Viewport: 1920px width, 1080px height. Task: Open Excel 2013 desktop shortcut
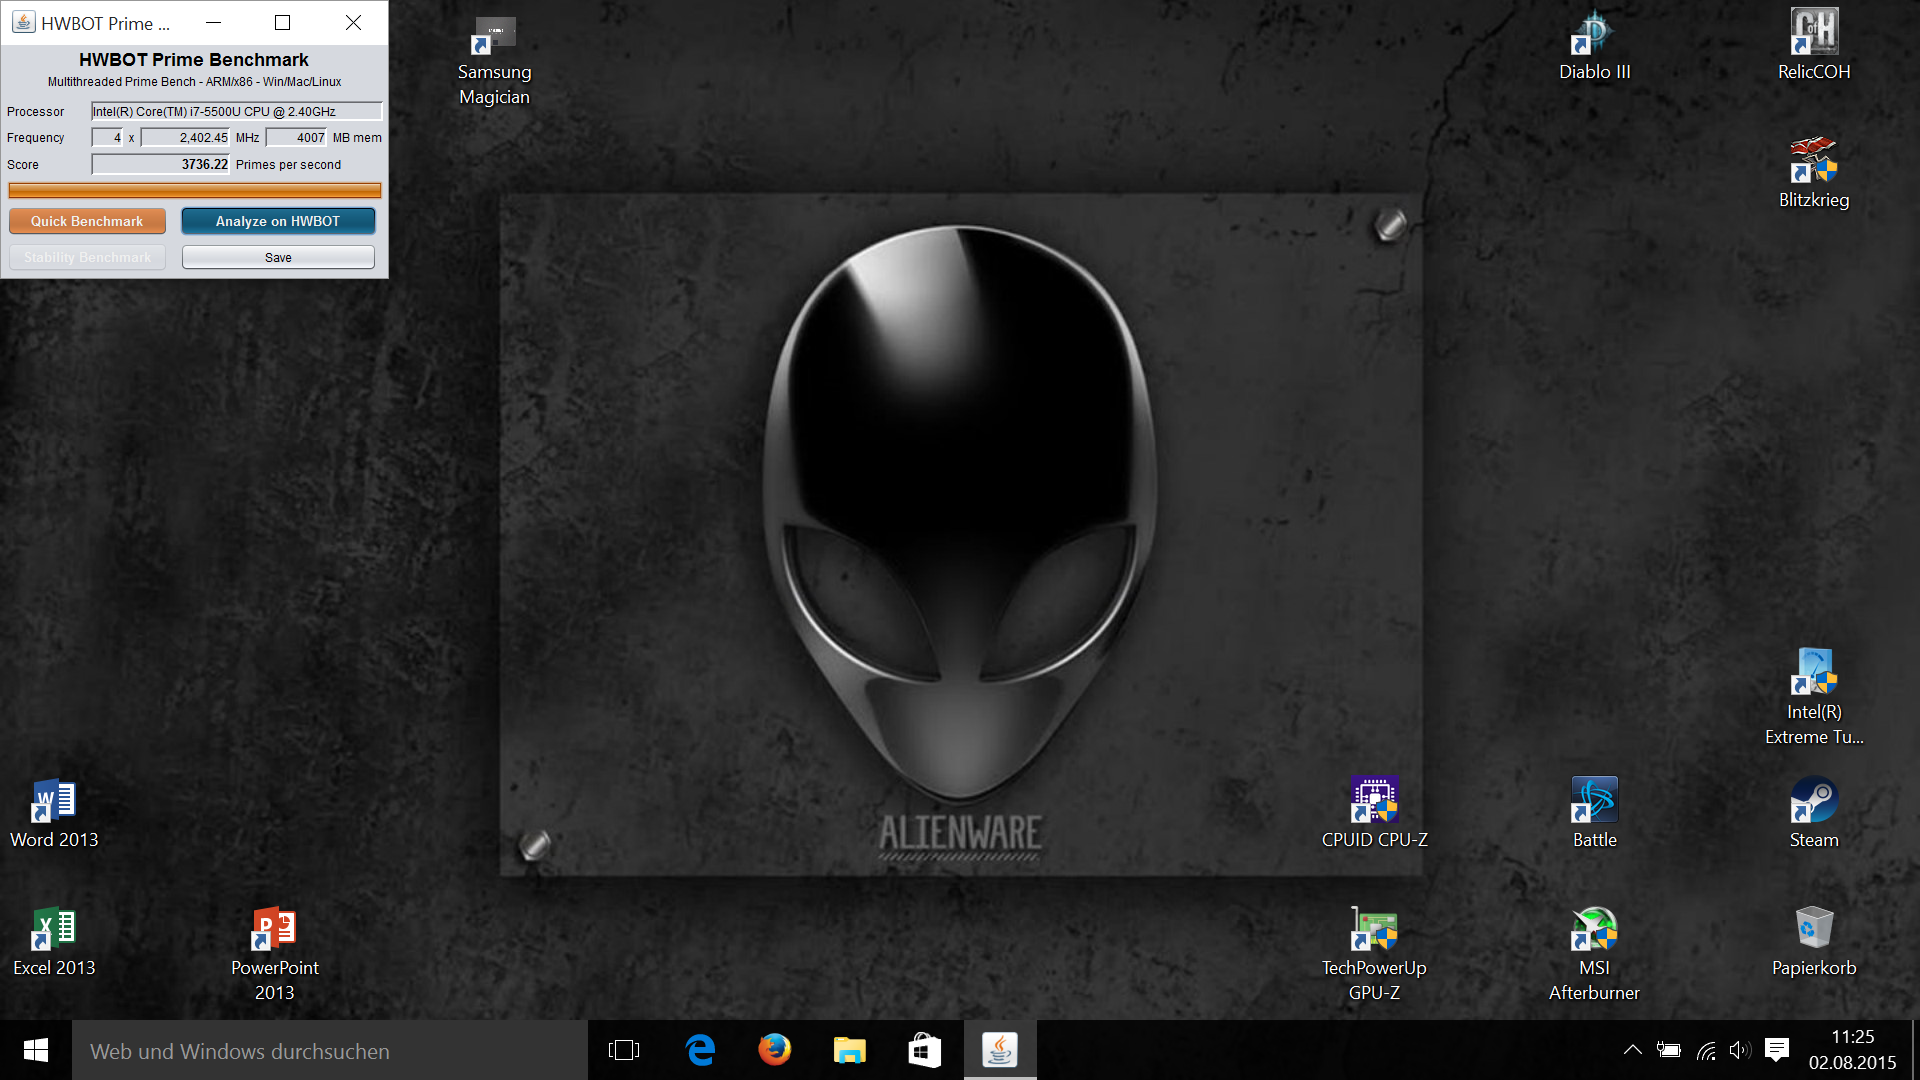point(54,942)
